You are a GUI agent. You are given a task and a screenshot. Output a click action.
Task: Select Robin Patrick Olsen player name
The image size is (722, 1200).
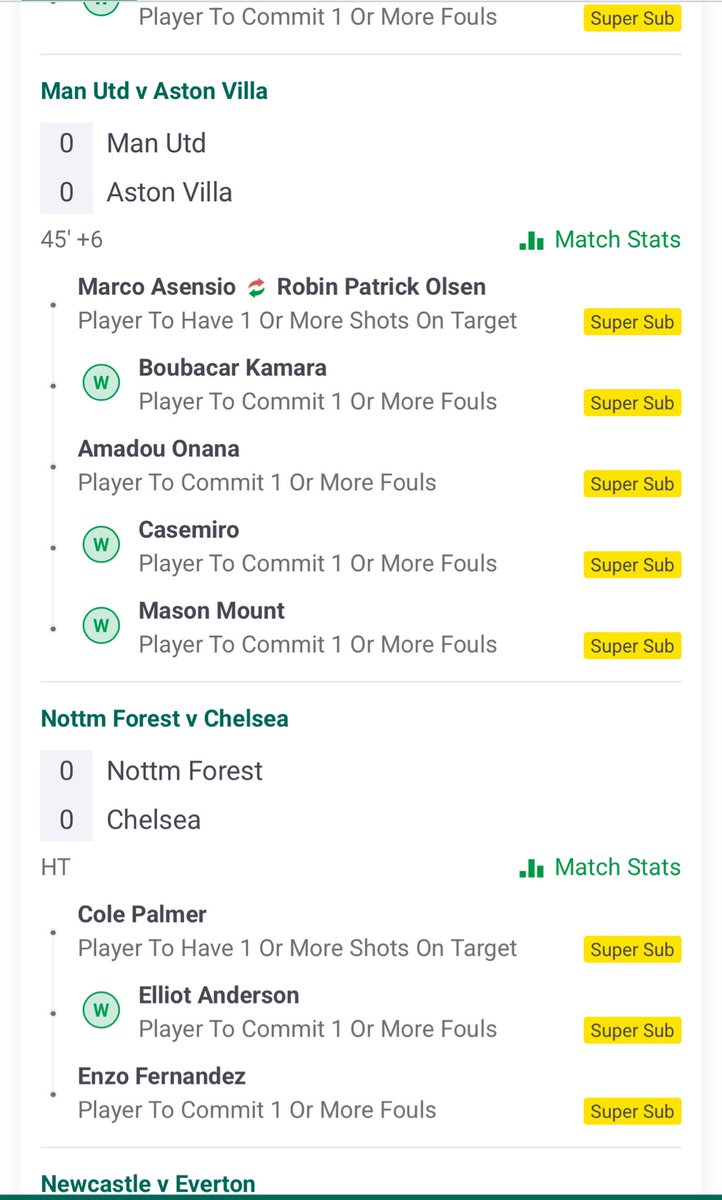pos(381,287)
